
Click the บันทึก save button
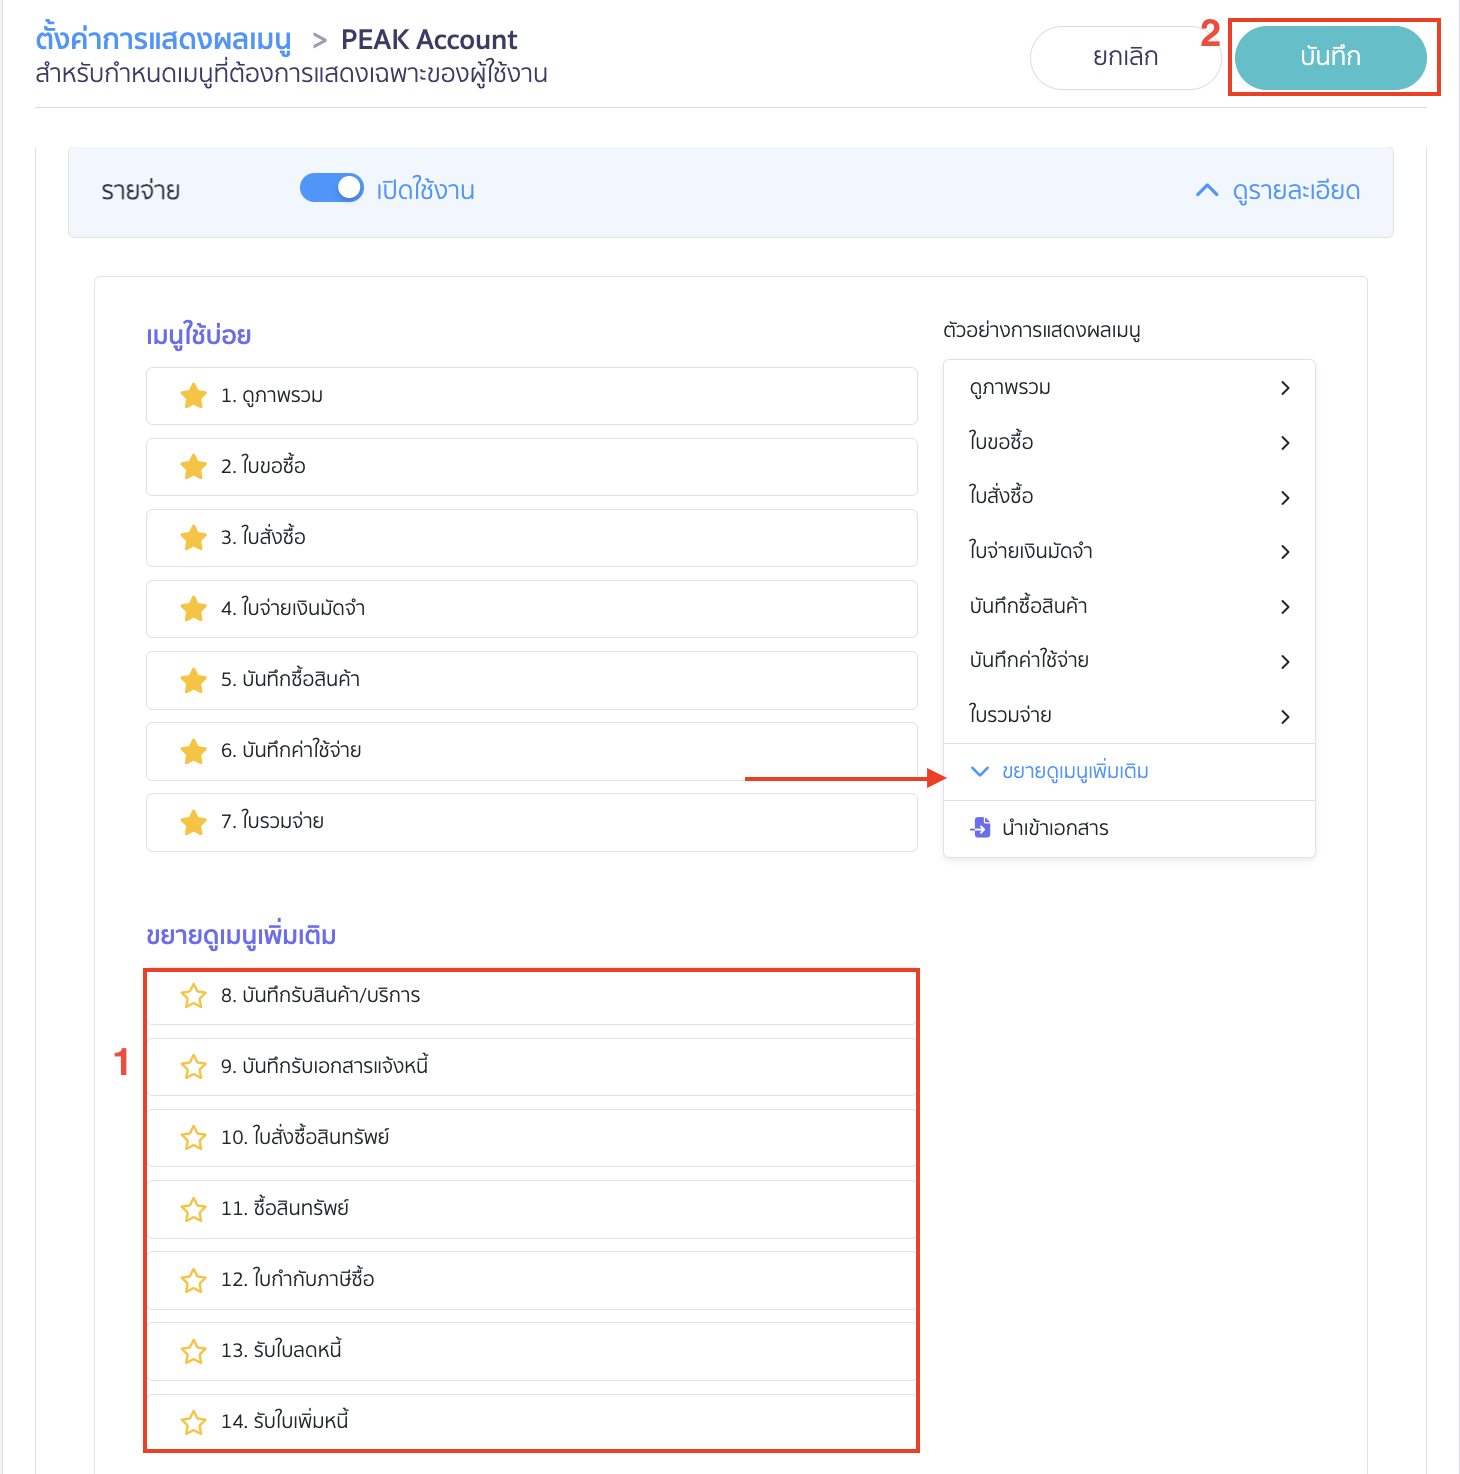[1330, 57]
